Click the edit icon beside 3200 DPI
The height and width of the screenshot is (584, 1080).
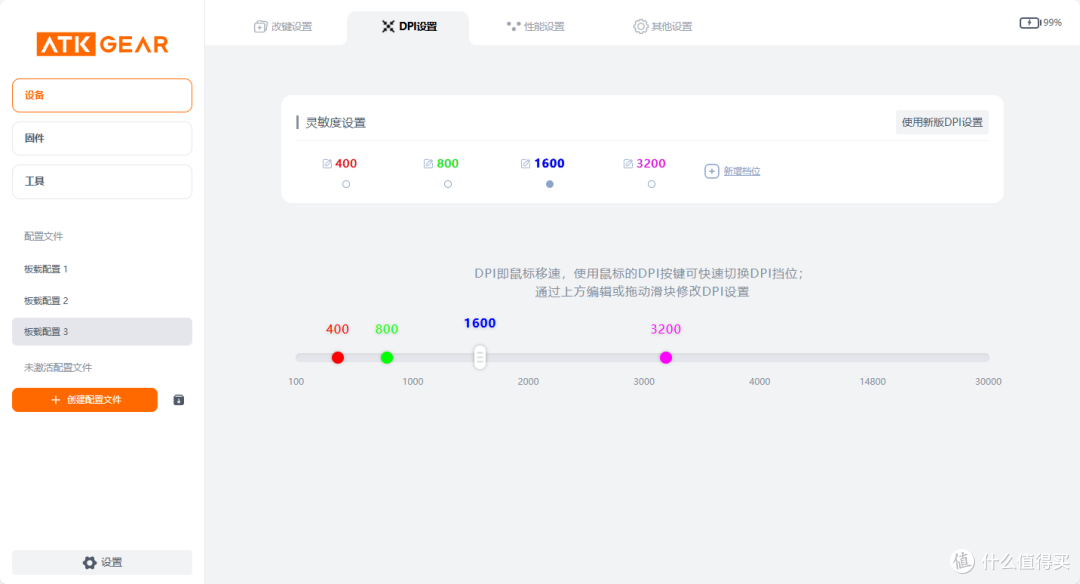tap(628, 164)
